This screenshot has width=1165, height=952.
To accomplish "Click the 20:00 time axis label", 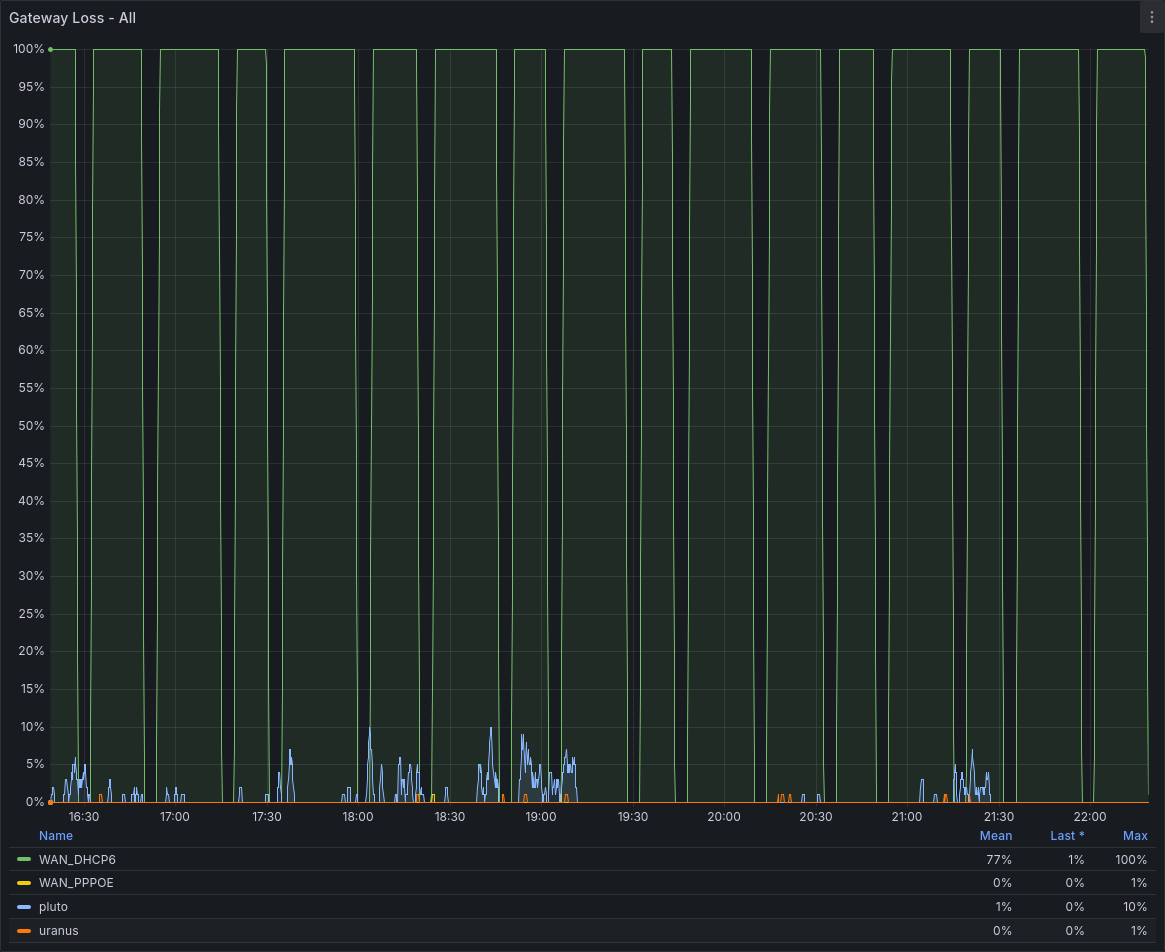I will (x=724, y=817).
